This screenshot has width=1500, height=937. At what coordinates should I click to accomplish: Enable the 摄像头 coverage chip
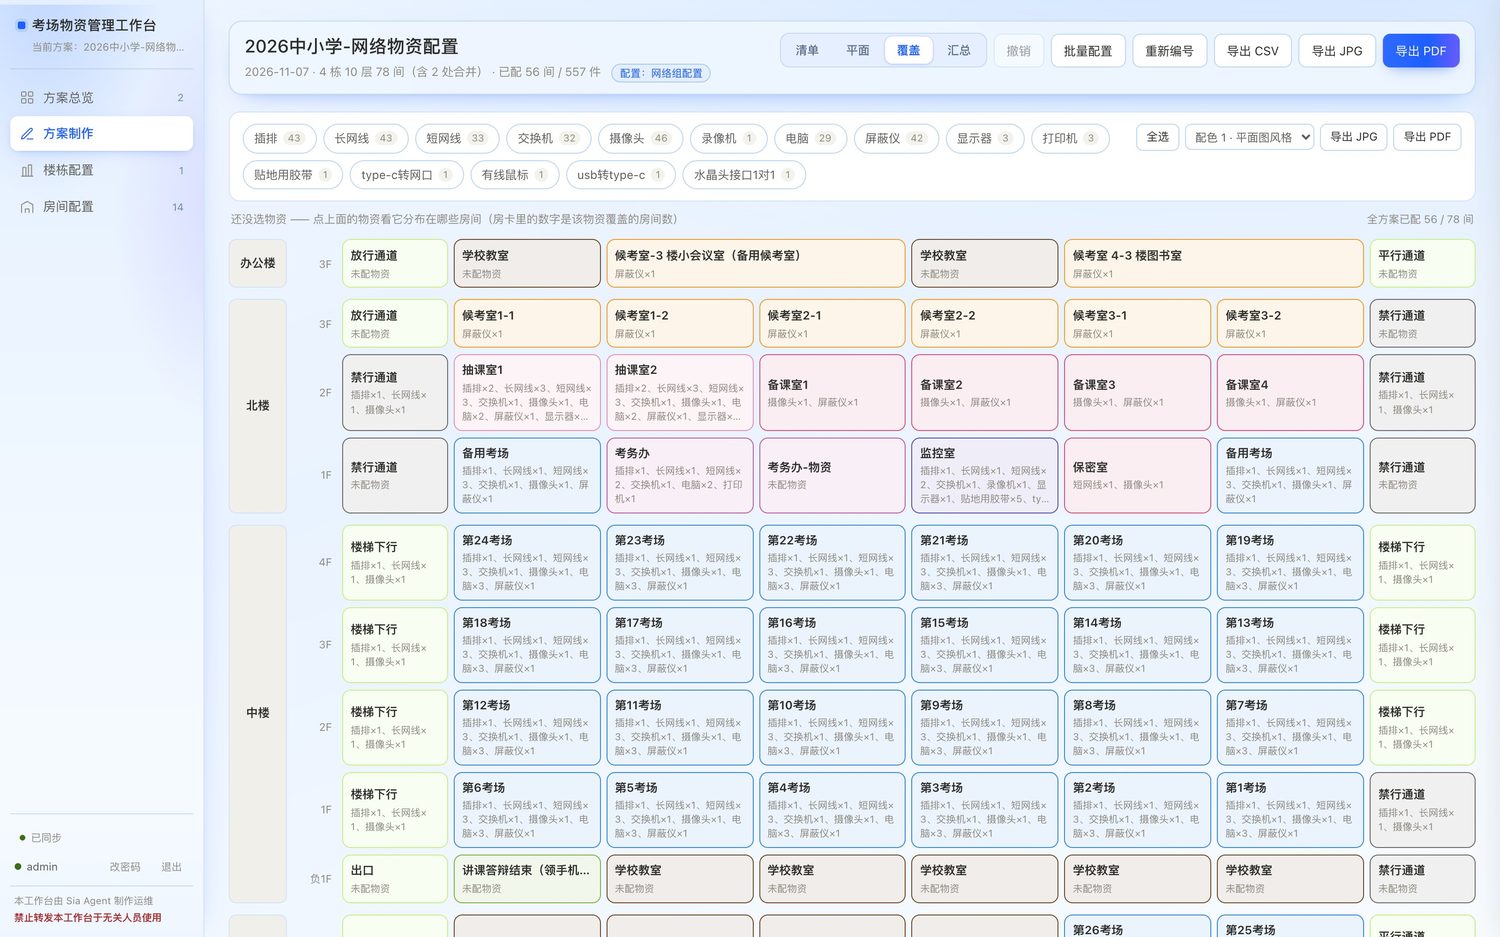click(x=640, y=139)
